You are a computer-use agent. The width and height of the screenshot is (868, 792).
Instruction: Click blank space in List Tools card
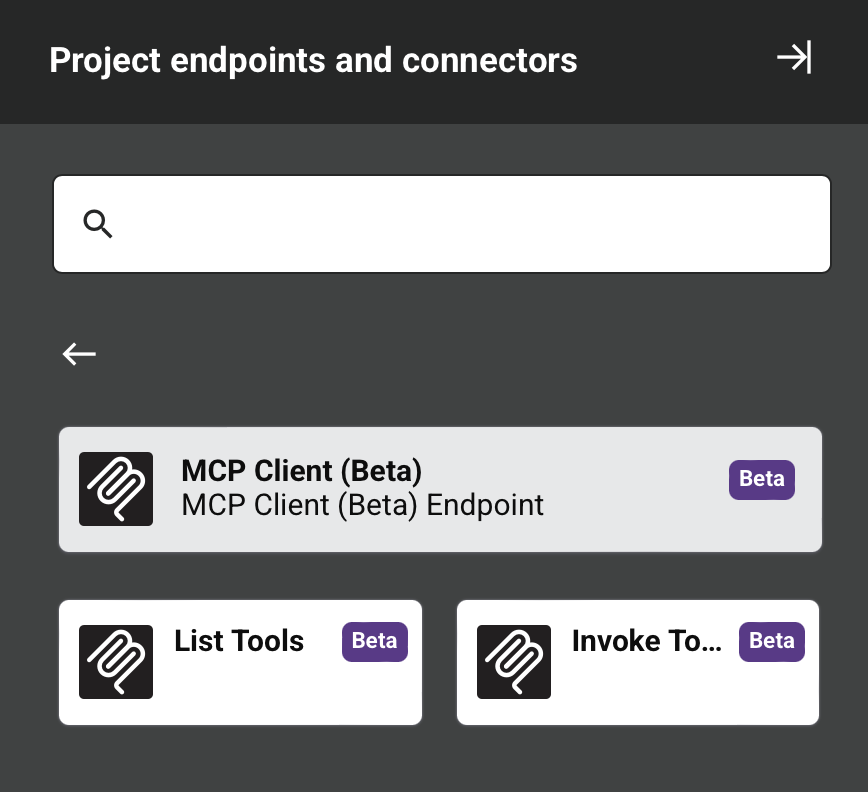(280, 695)
